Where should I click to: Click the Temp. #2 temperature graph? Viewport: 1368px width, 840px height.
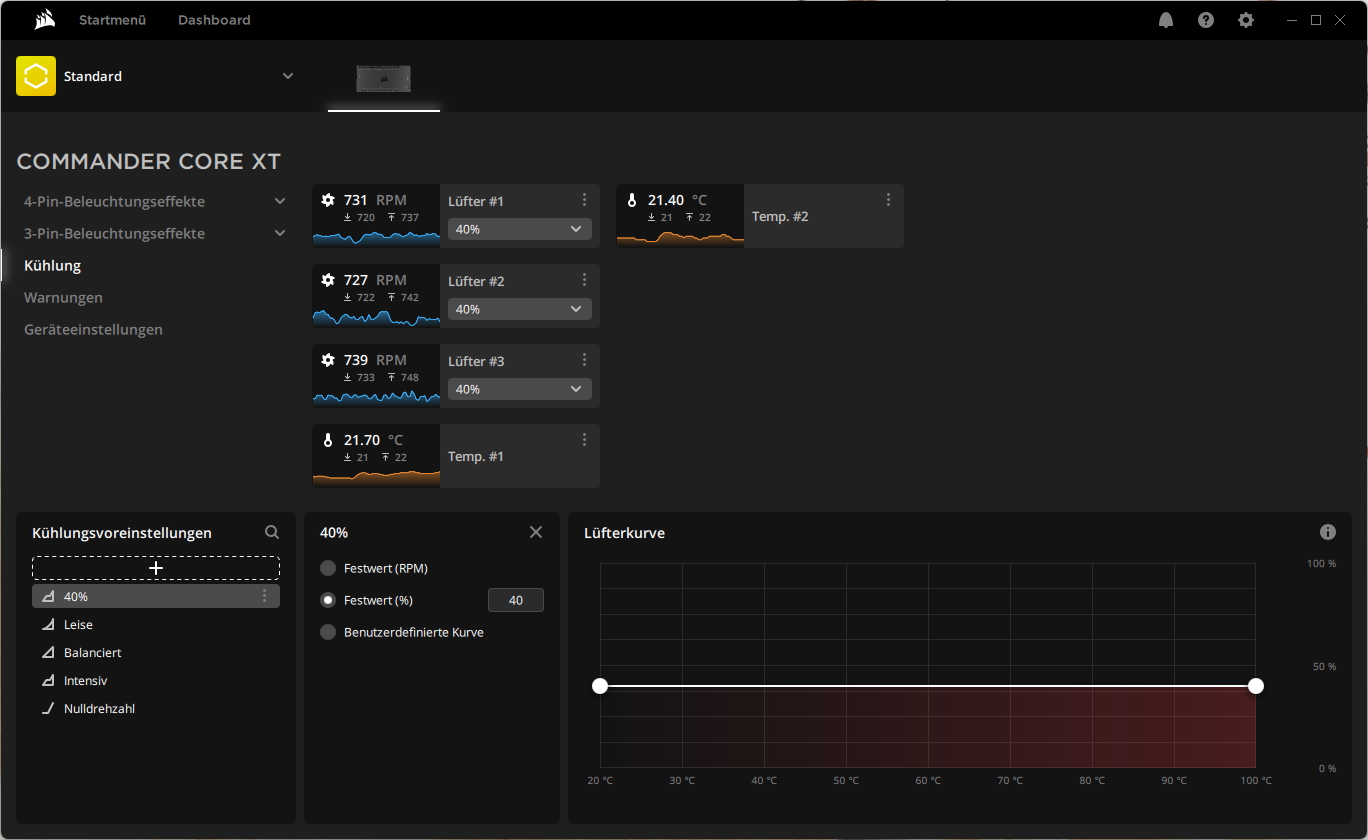click(680, 237)
